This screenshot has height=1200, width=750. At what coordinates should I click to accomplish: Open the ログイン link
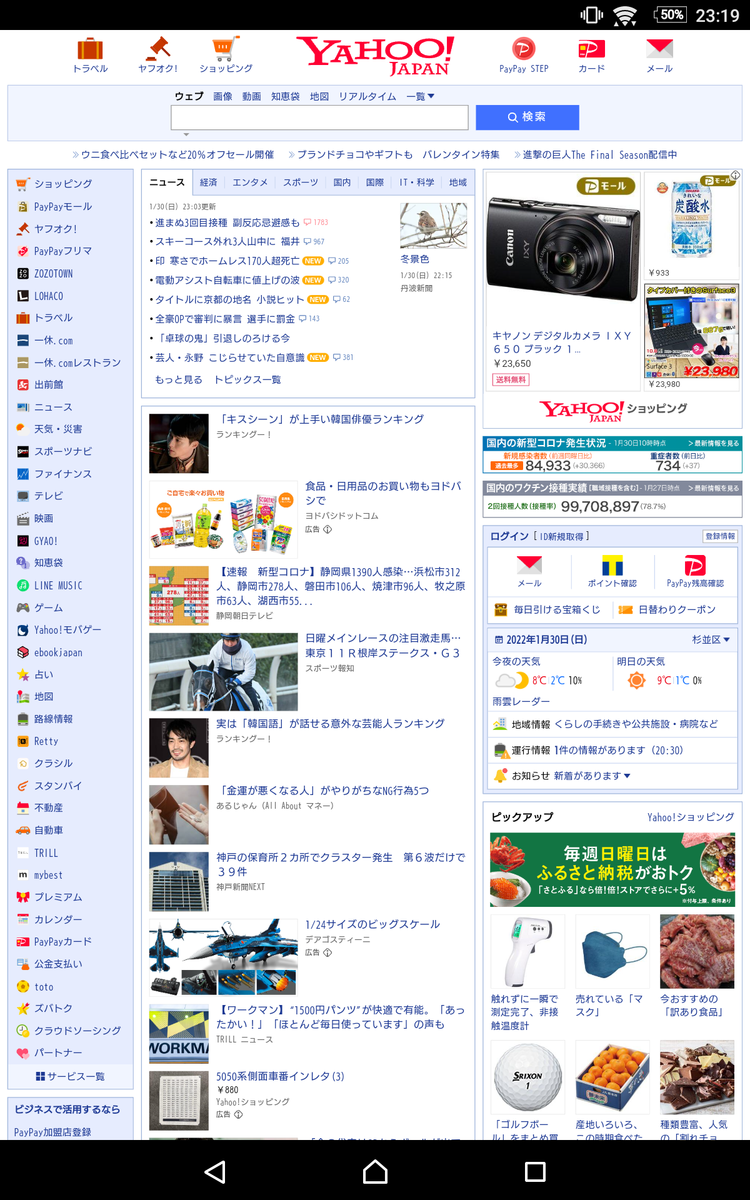click(509, 536)
